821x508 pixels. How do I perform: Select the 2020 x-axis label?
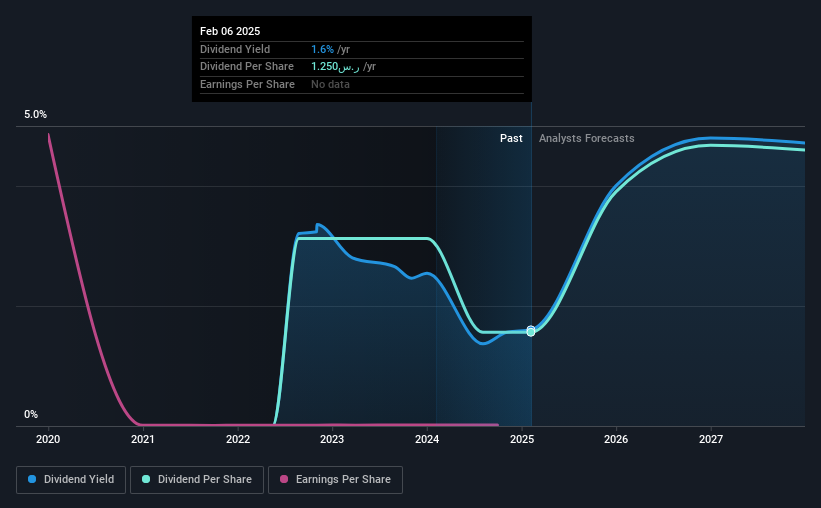point(48,439)
